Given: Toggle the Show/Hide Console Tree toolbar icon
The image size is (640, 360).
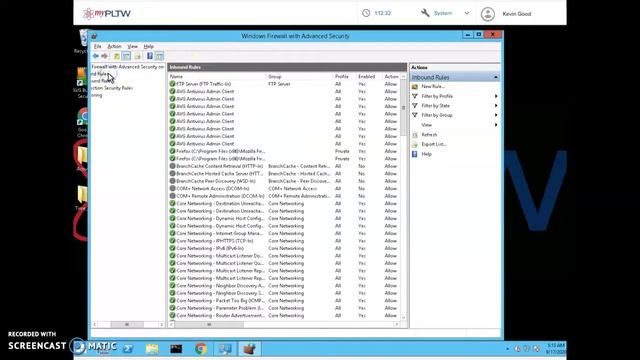Looking at the screenshot, I should point(127,56).
